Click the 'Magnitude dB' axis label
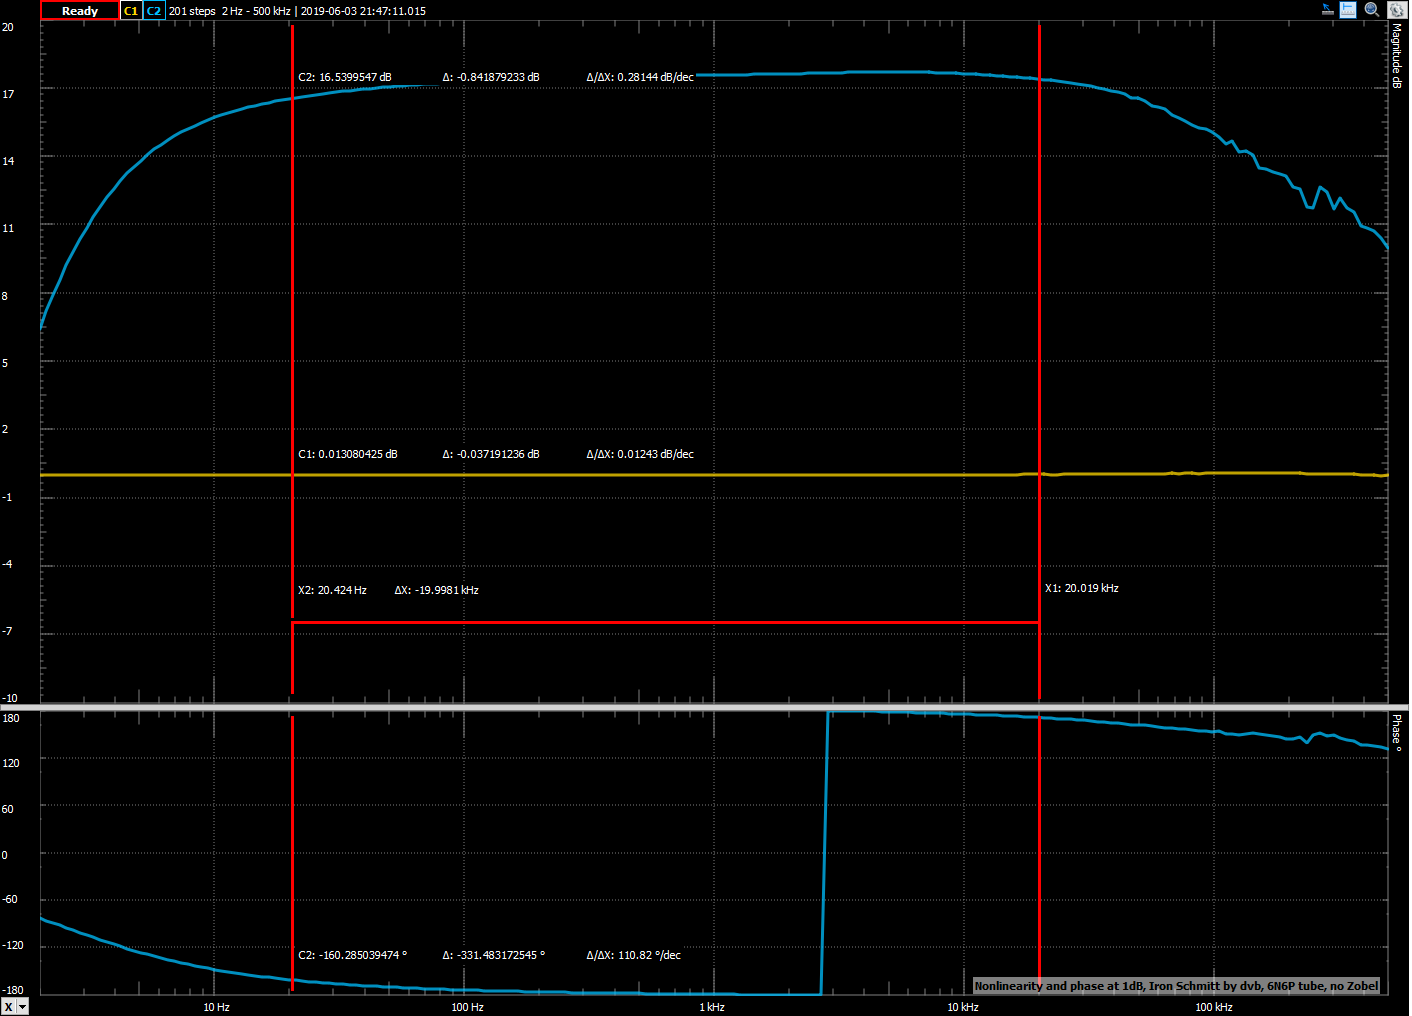The height and width of the screenshot is (1016, 1412). coord(1397,56)
